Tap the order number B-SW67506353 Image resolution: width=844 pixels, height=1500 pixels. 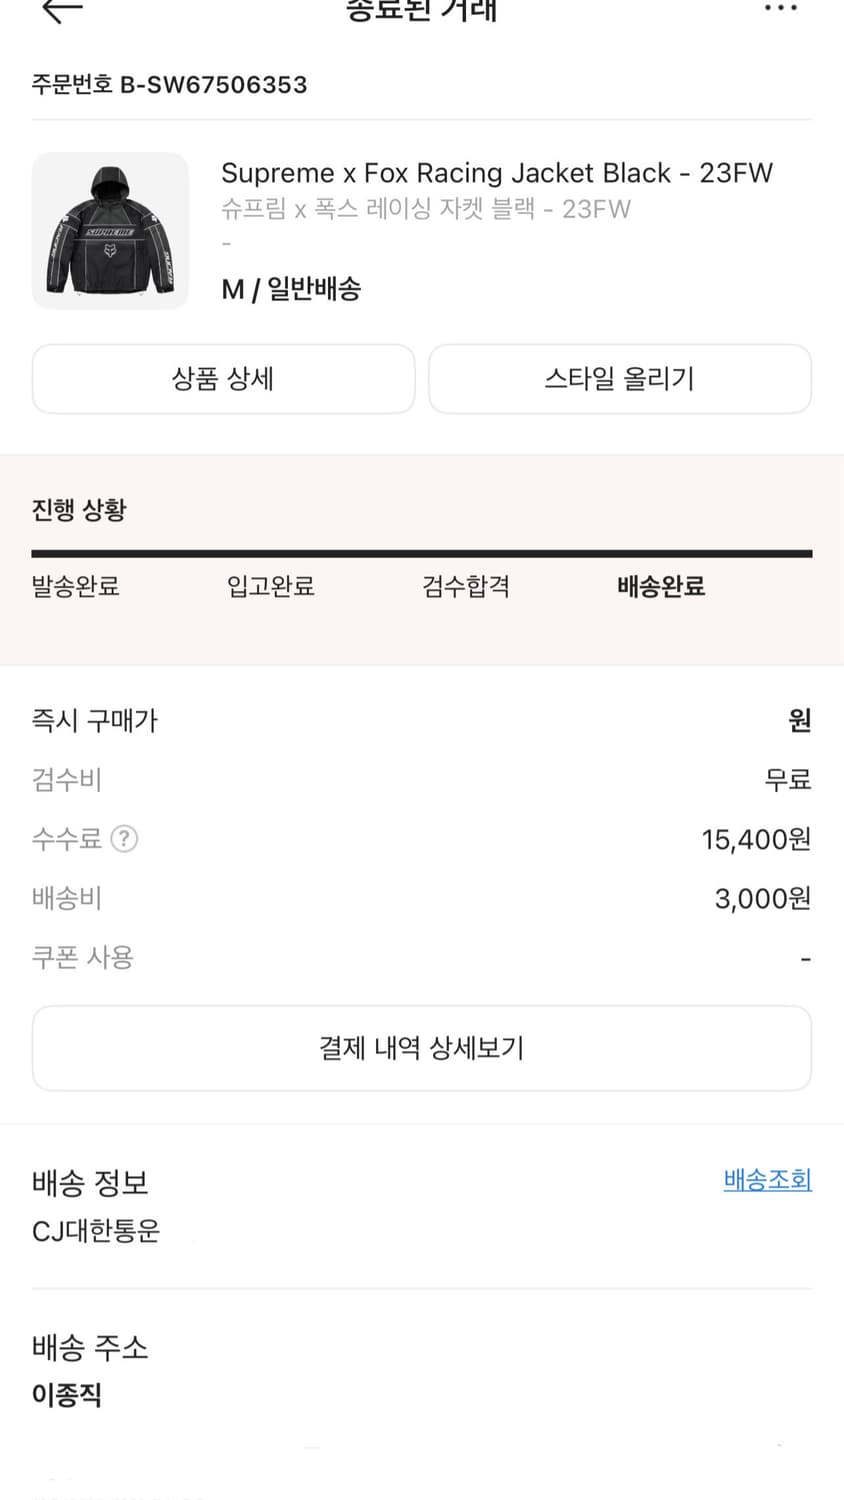169,85
